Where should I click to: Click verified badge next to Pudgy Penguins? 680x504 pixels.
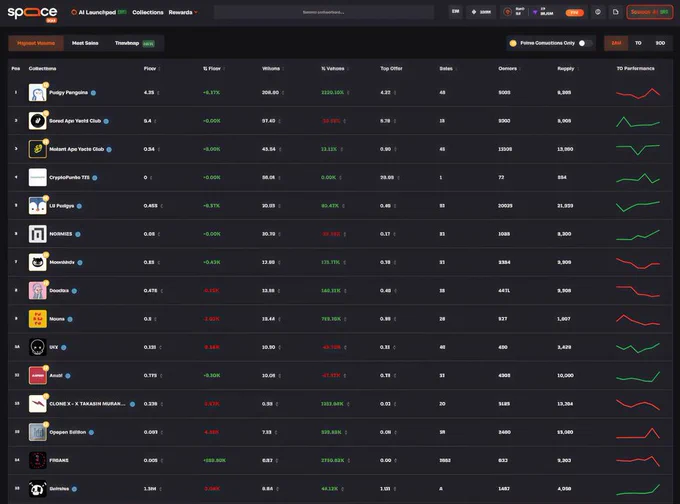pos(93,93)
